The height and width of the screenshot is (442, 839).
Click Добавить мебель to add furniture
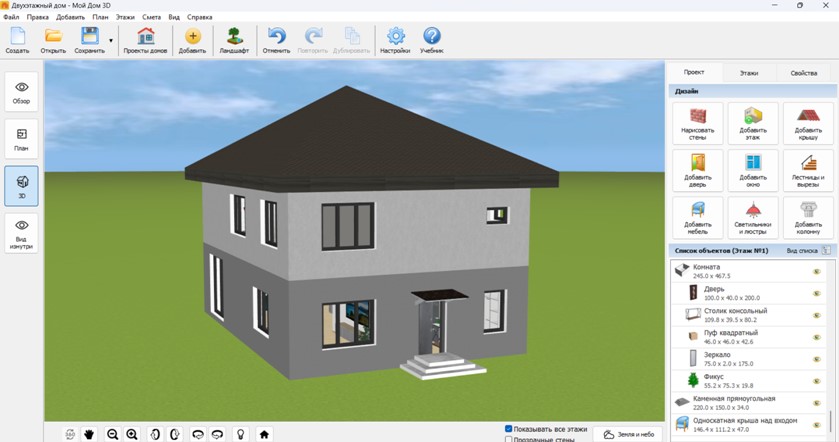(x=698, y=218)
